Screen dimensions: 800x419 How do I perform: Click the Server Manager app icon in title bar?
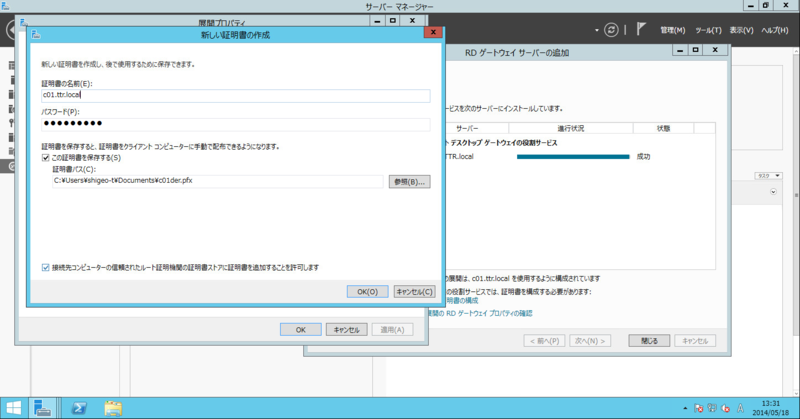click(5, 6)
